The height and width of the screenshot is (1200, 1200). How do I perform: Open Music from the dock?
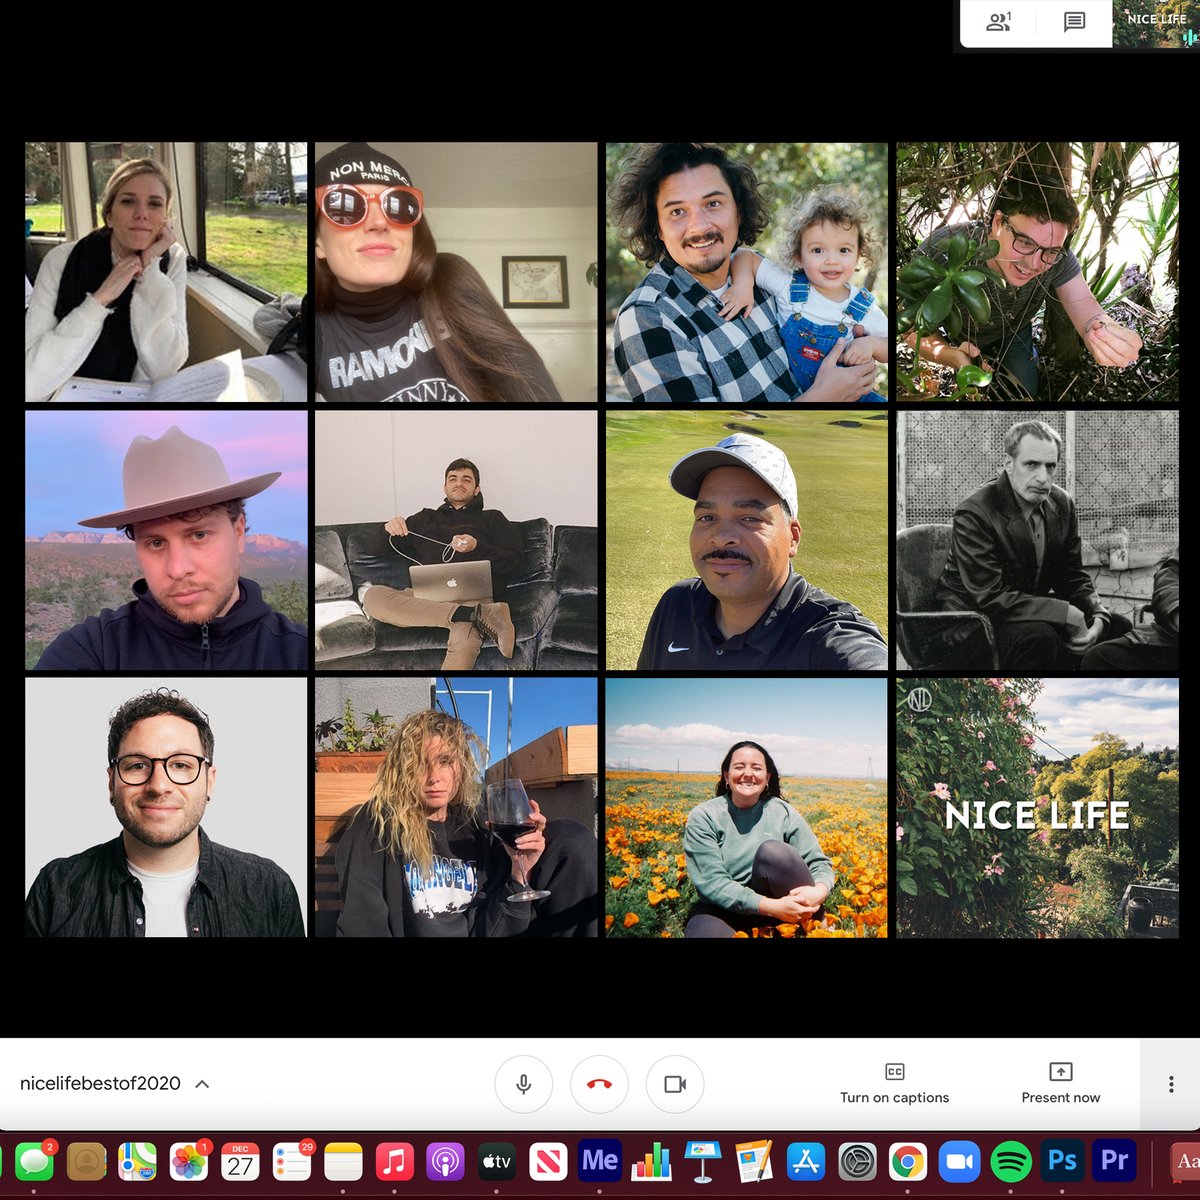point(395,1161)
